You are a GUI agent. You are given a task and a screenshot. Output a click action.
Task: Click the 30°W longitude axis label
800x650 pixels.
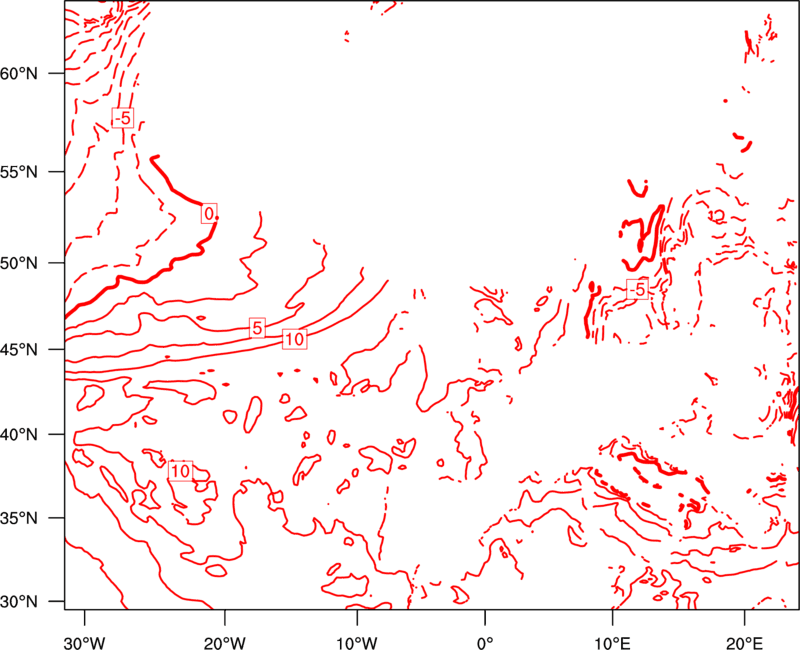[x=85, y=643]
